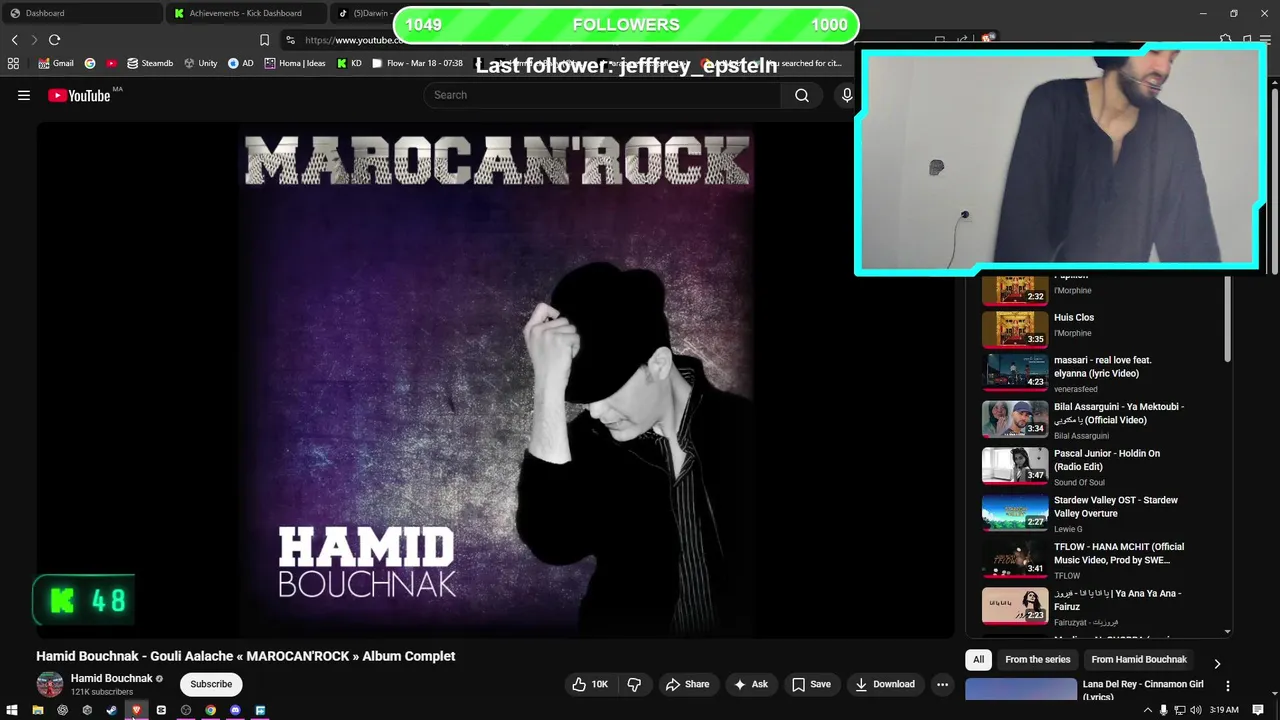Reload the current YouTube page
The image size is (1280, 720).
pos(54,40)
